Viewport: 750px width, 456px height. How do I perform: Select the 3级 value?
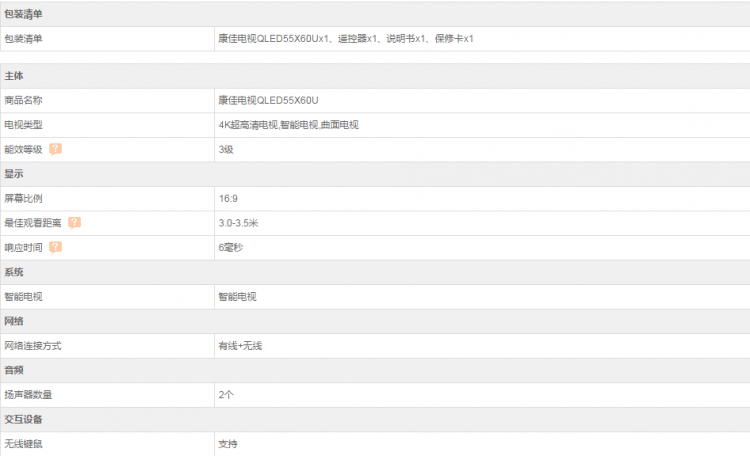pos(226,149)
